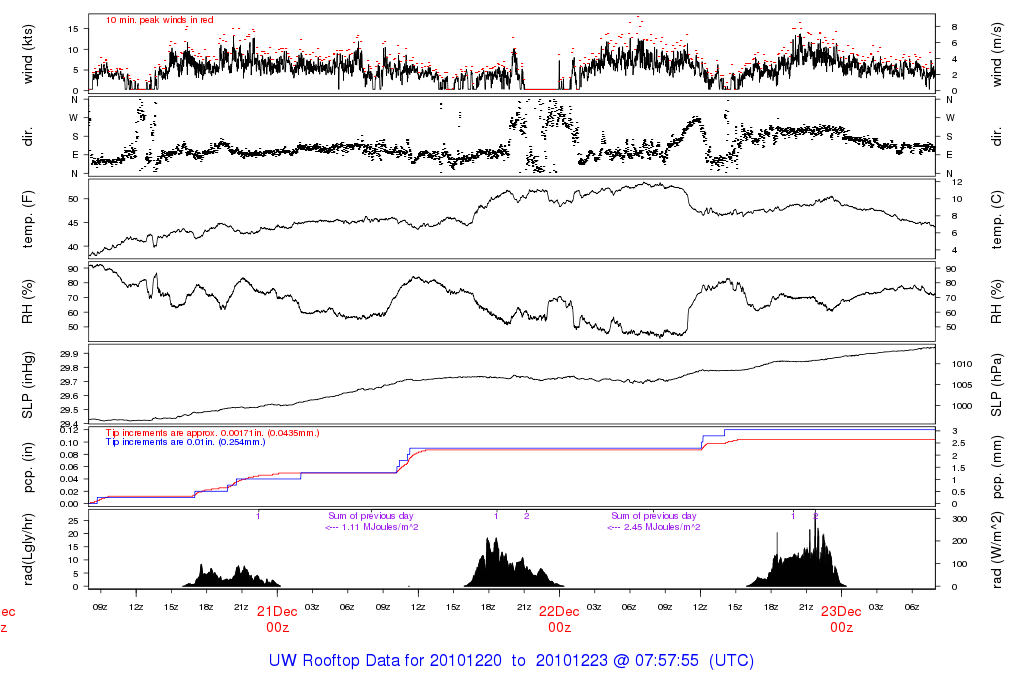Select the 'rad(Lgly/hr)' axis label

click(27, 550)
